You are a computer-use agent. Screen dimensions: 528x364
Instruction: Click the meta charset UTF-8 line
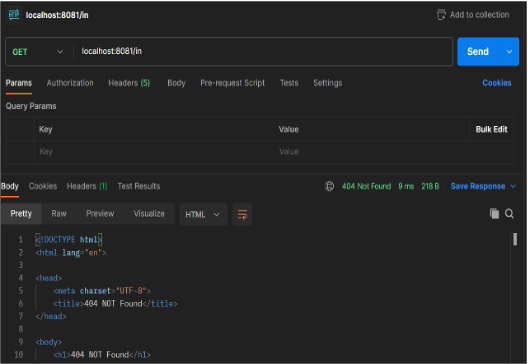point(102,291)
